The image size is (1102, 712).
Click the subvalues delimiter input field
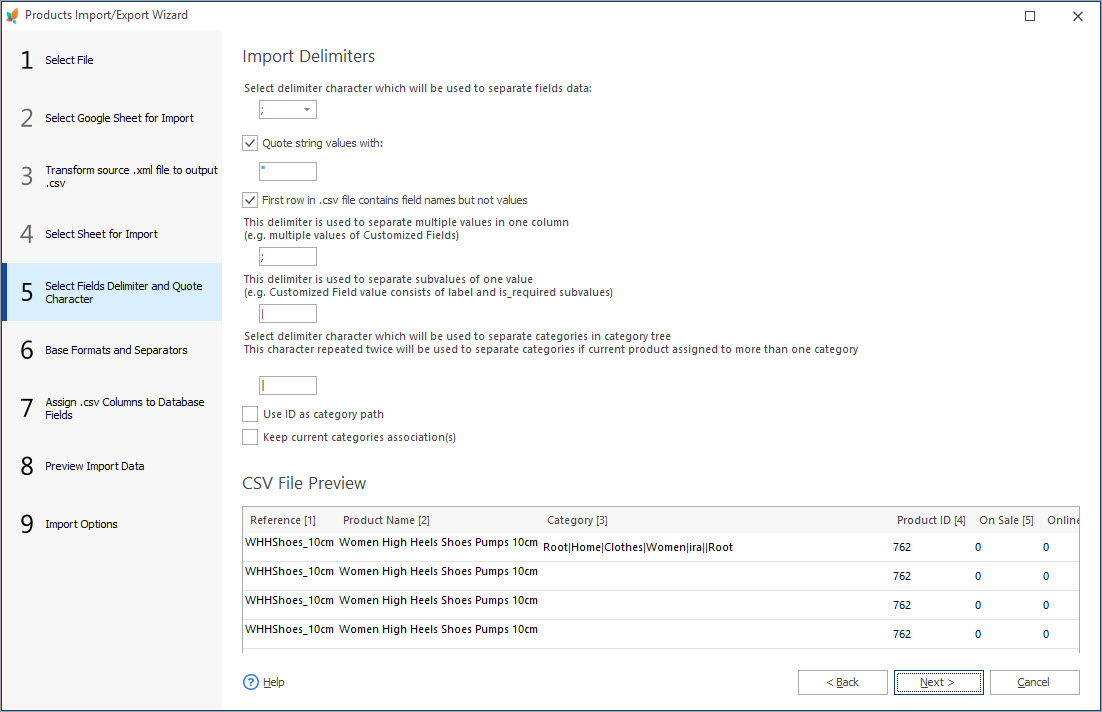(x=288, y=313)
